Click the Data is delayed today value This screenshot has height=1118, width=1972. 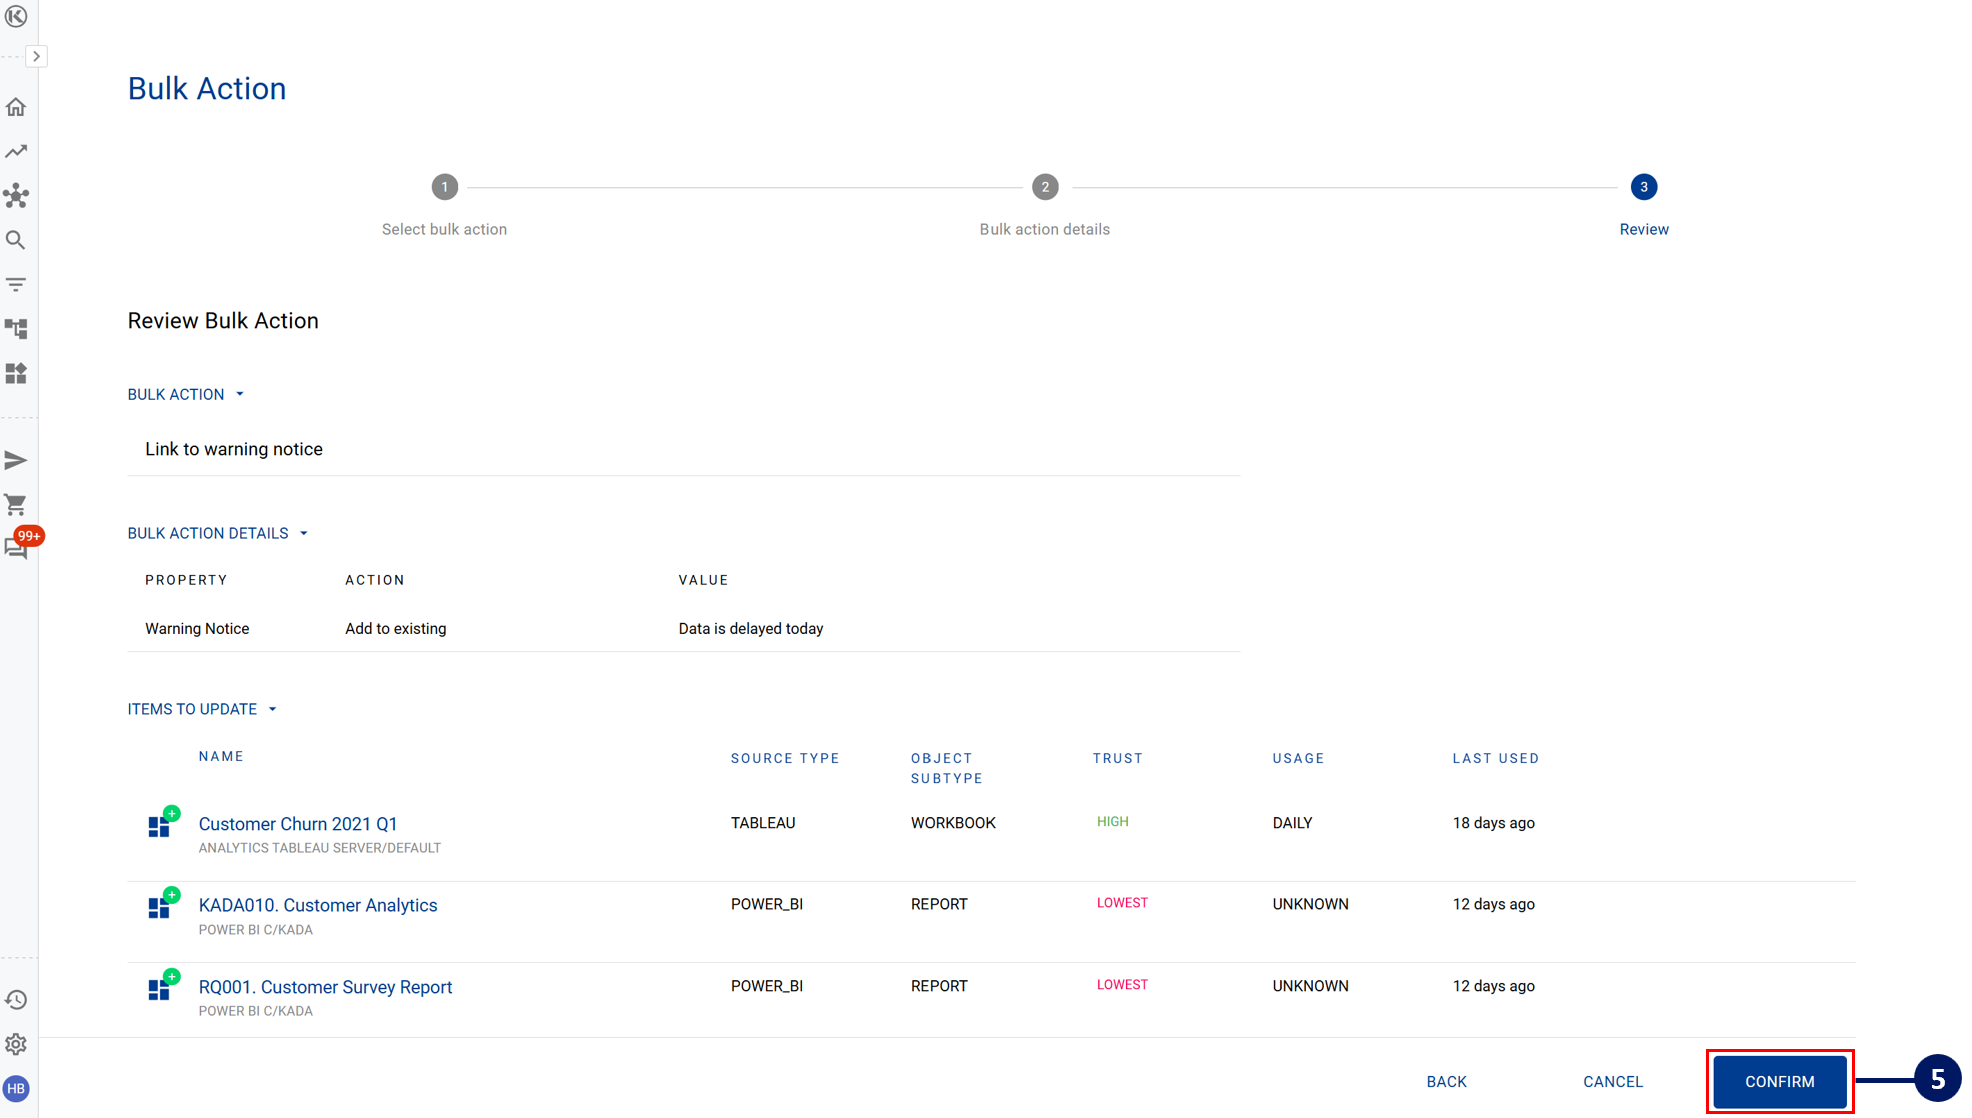point(751,629)
